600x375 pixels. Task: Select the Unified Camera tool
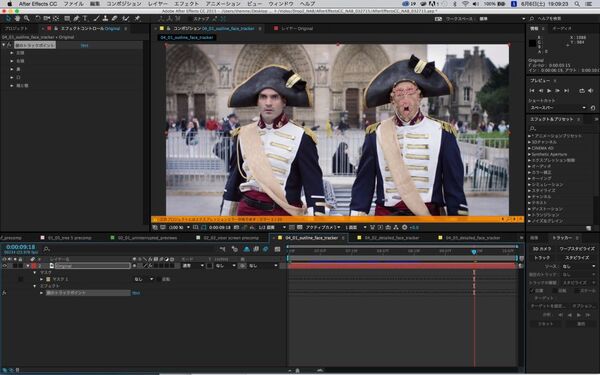click(47, 18)
